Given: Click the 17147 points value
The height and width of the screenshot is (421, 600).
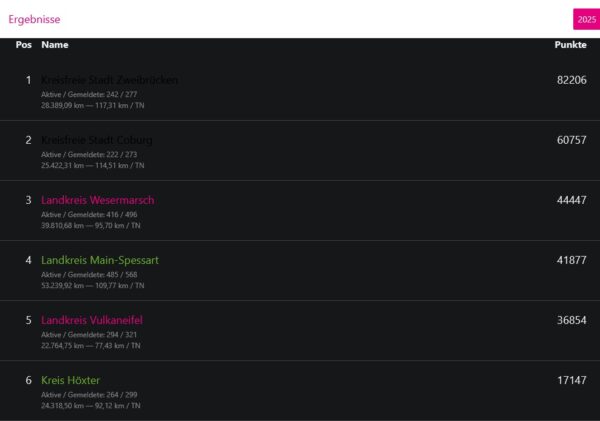Looking at the screenshot, I should click(x=571, y=380).
